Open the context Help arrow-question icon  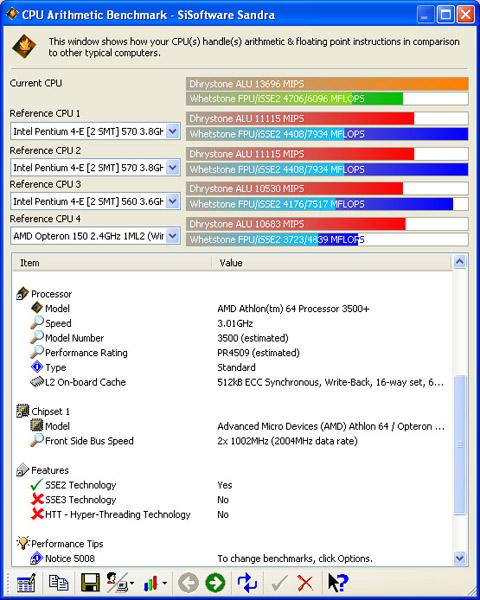338,583
